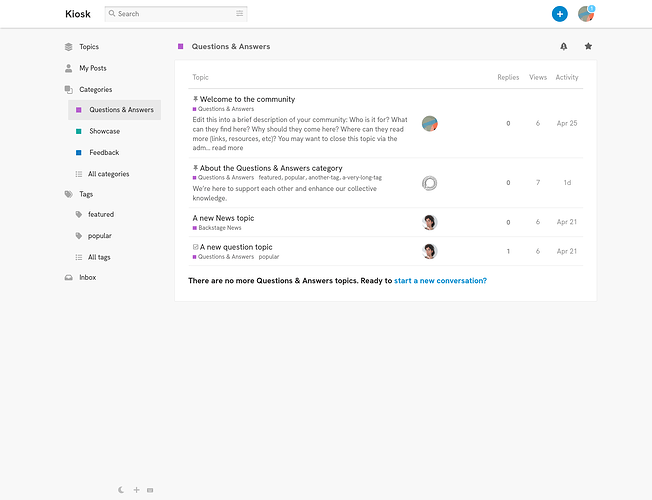
Task: Open the 'Welcome to the community' topic
Action: 247,99
